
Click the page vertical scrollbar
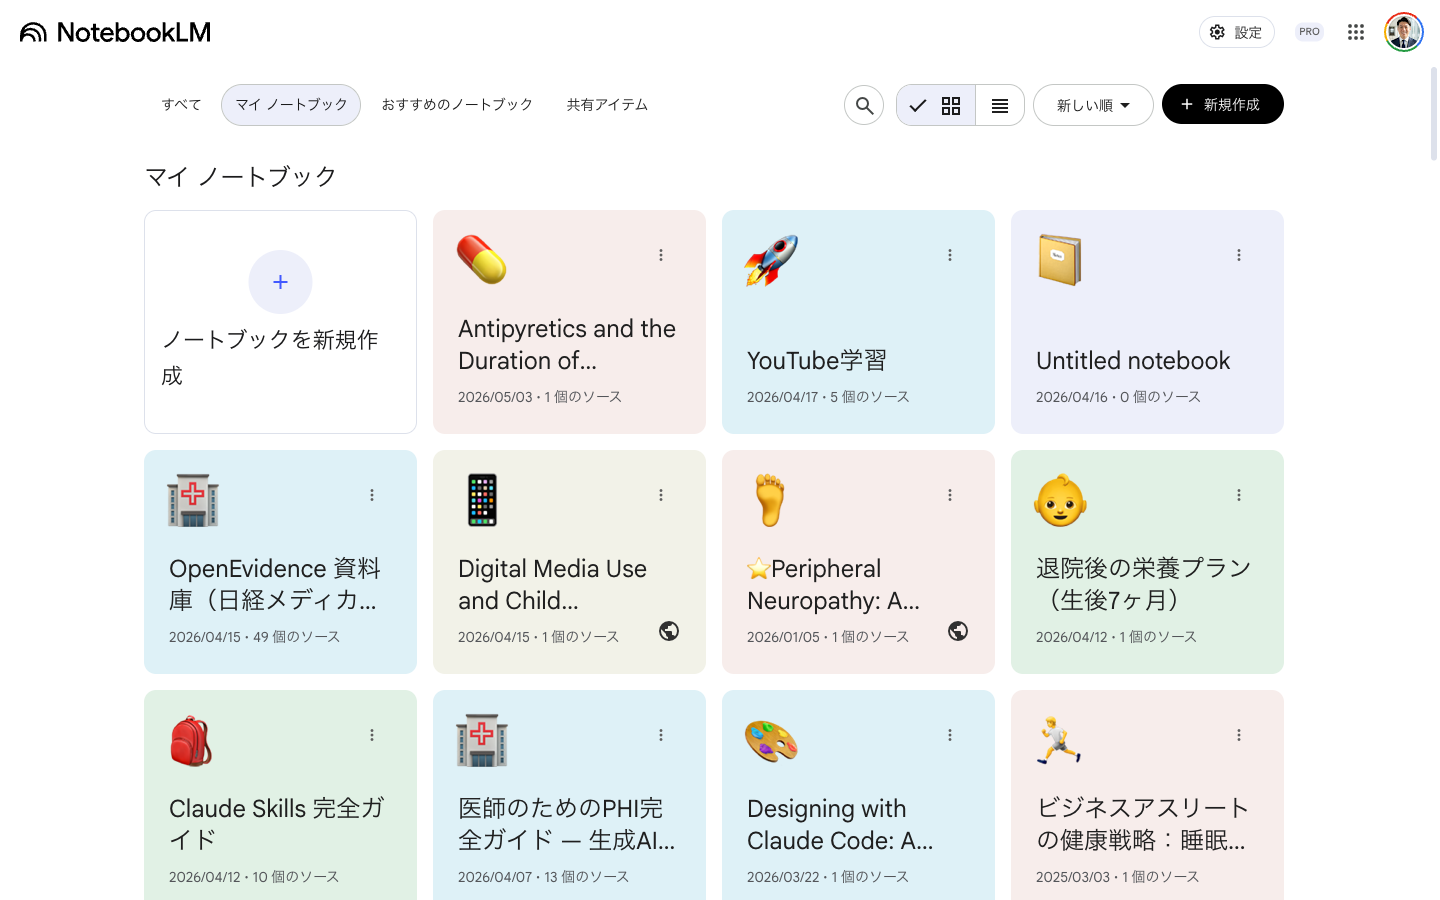1433,114
